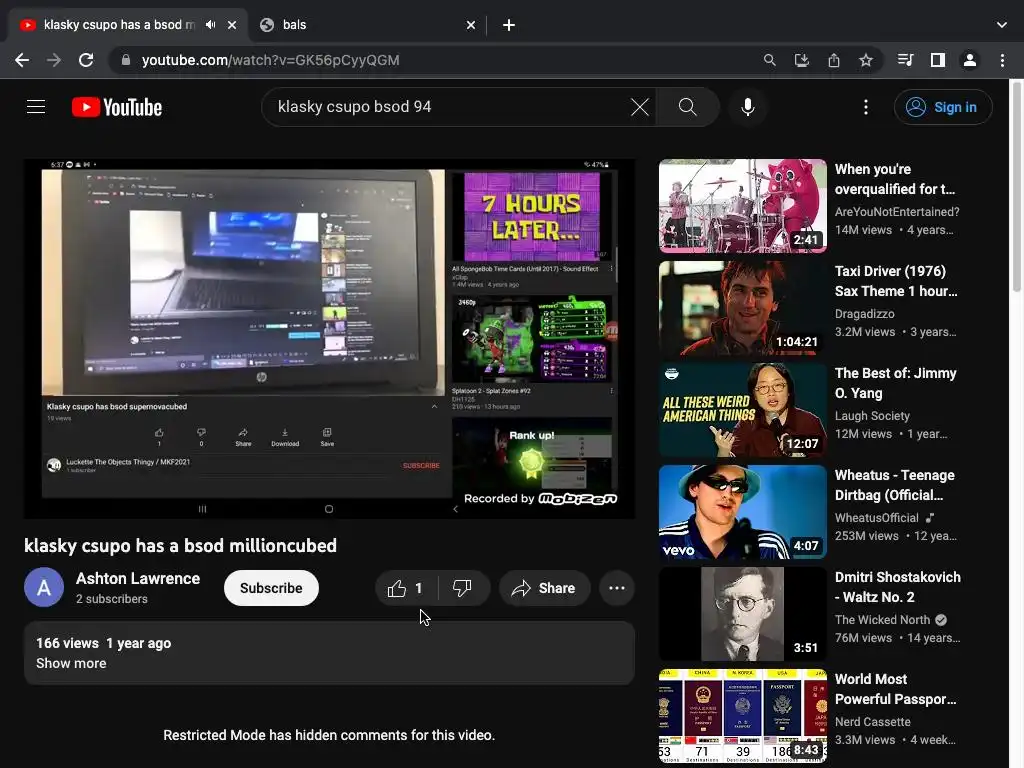The width and height of the screenshot is (1024, 768).
Task: Close the klasky csupo YouTube tab
Action: [x=232, y=25]
